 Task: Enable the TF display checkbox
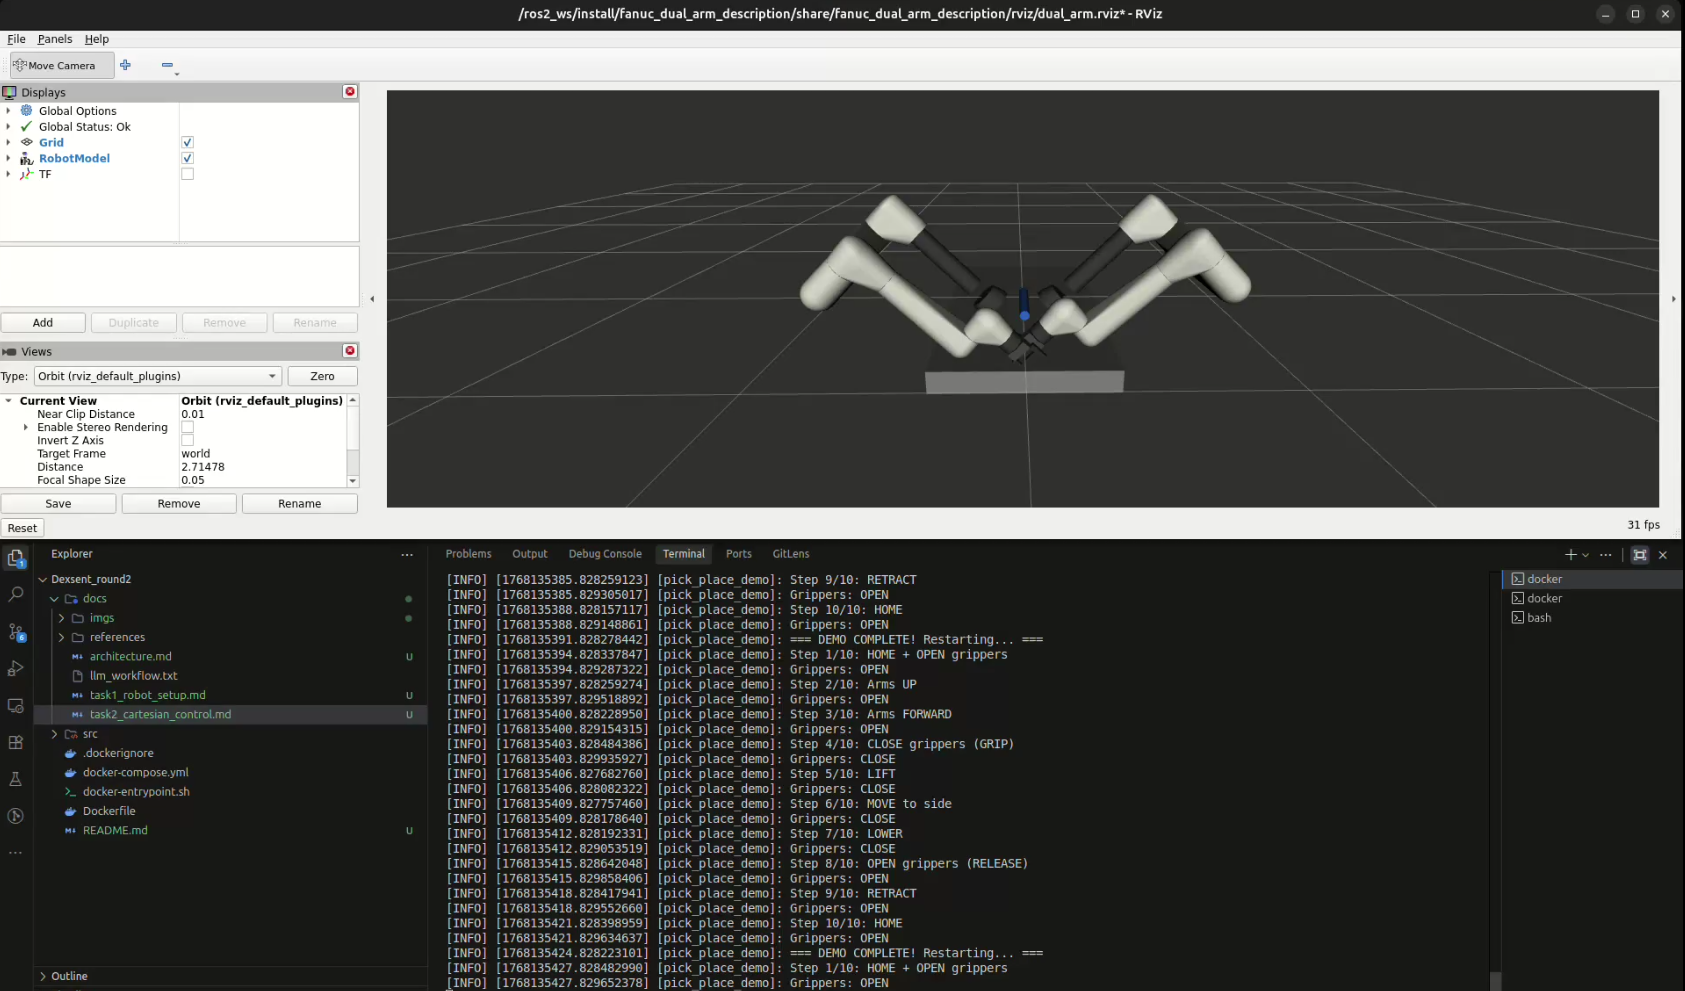click(187, 174)
